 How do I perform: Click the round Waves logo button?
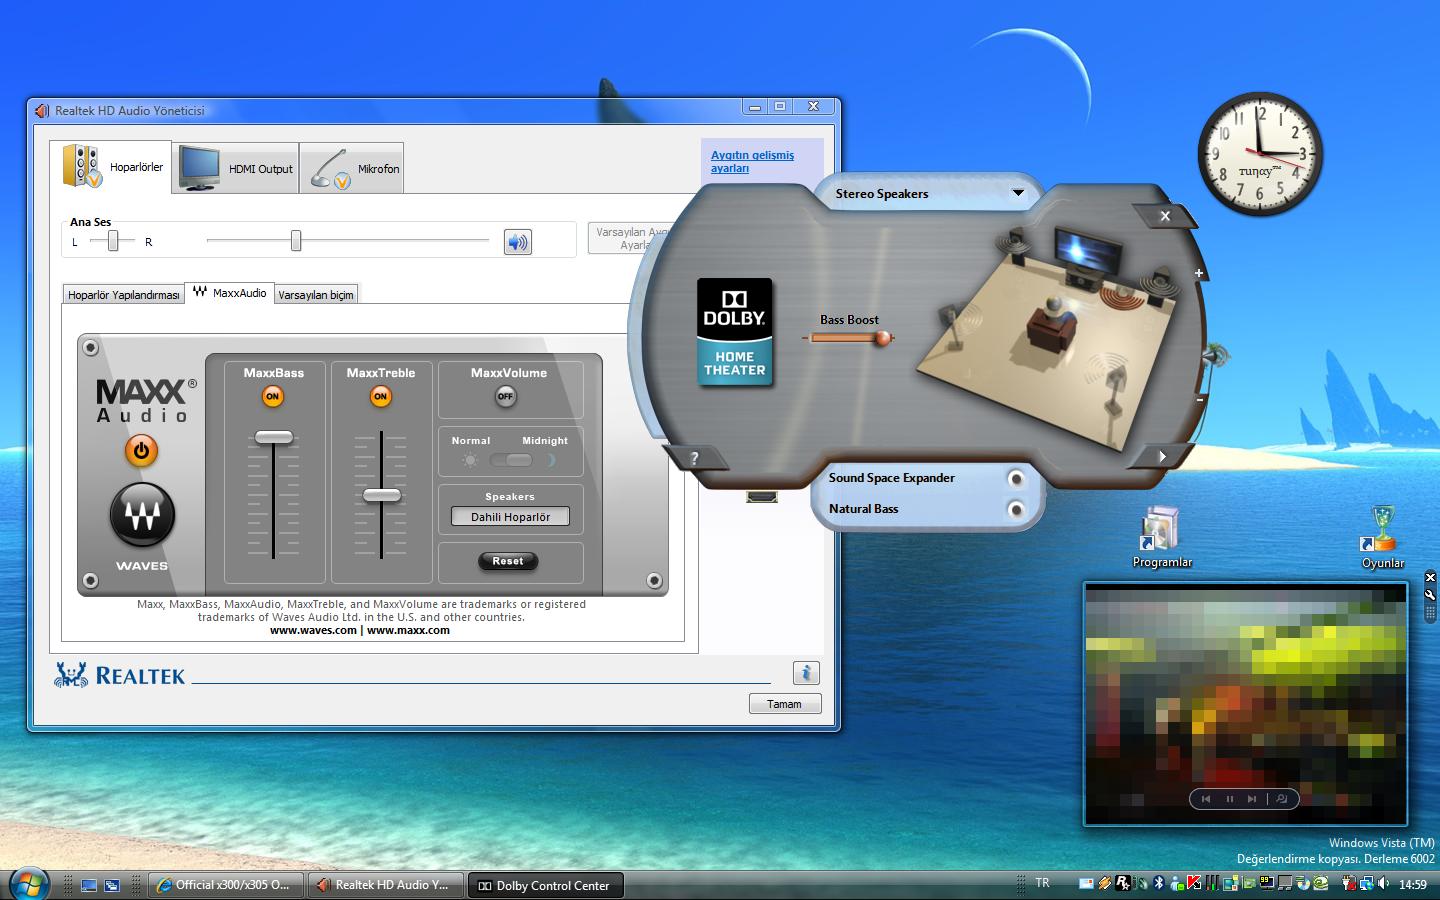(x=142, y=516)
